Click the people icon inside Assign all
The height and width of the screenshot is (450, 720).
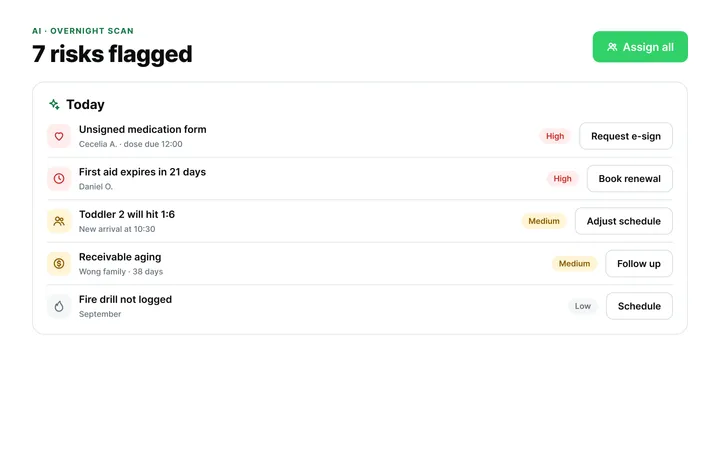click(x=612, y=47)
